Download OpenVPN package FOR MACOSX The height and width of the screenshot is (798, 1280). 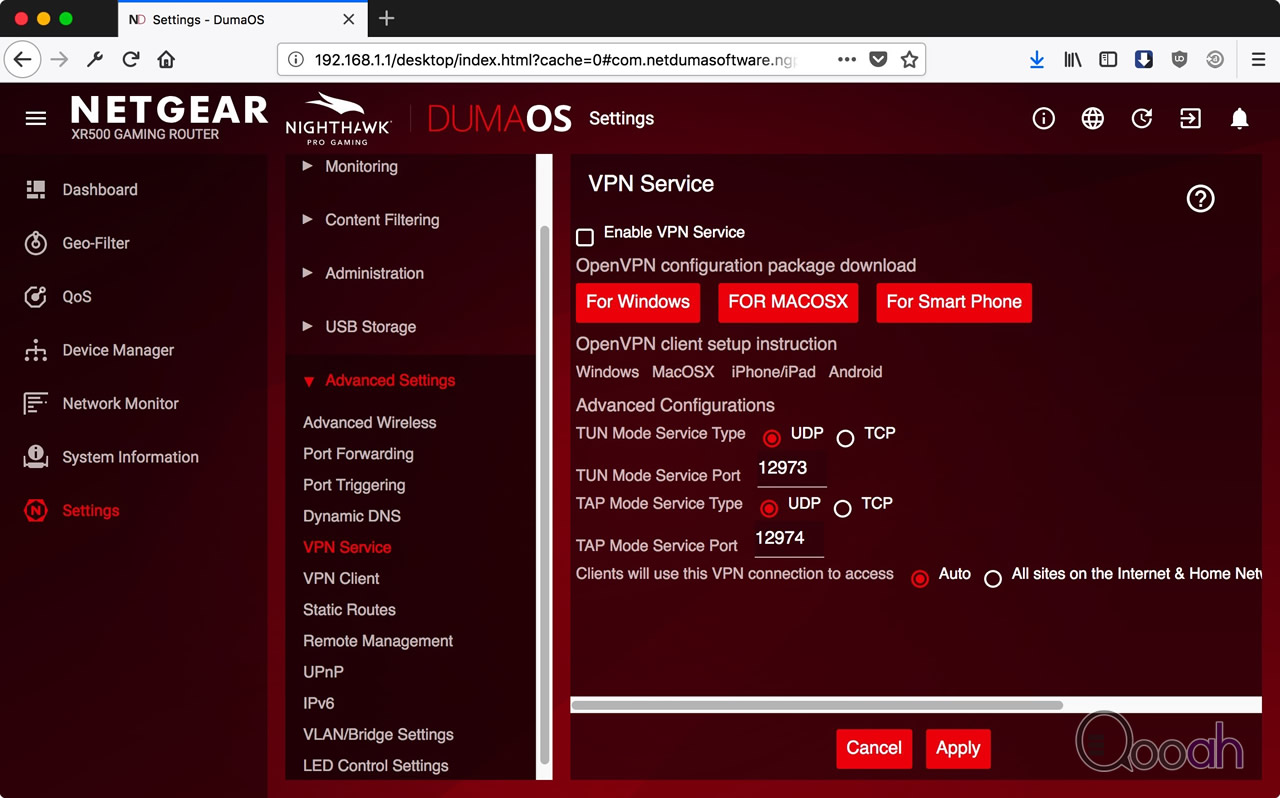pos(788,302)
